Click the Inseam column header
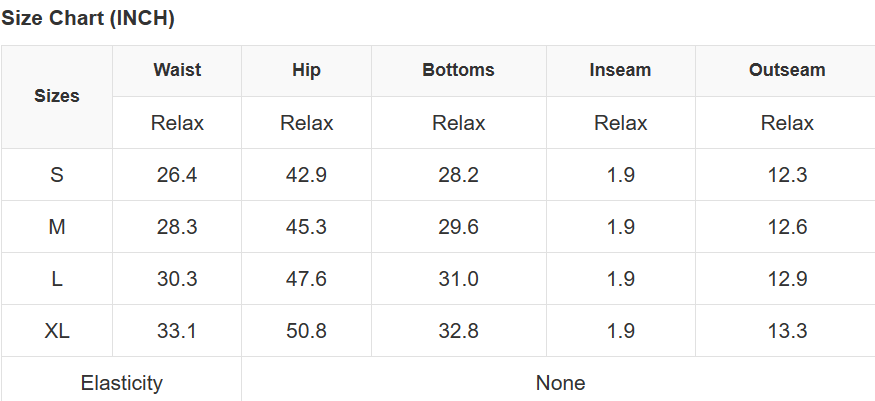Screen dimensions: 875x401 620,70
